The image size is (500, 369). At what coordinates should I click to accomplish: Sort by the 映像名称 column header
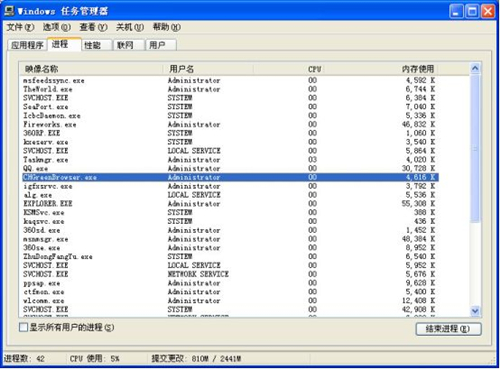91,69
